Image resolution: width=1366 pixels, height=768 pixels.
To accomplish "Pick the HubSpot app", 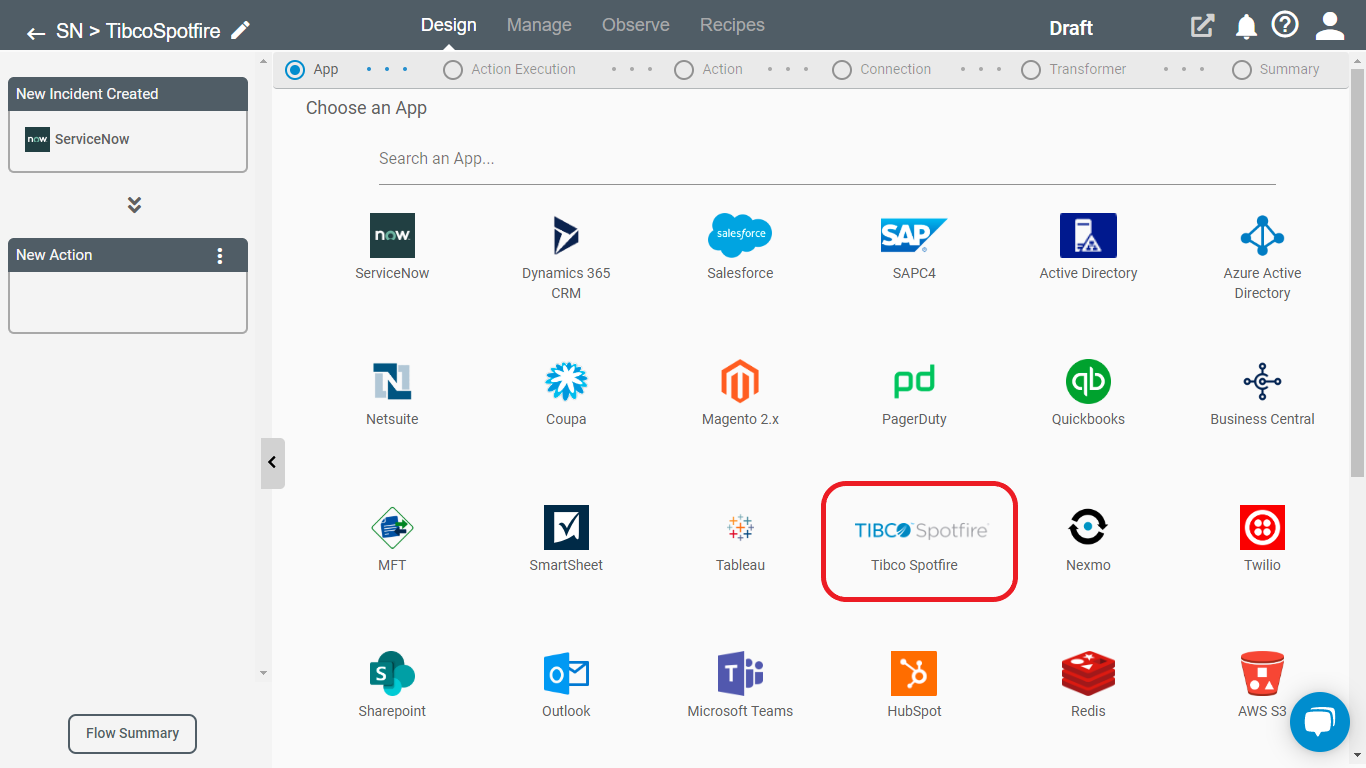I will pos(914,673).
